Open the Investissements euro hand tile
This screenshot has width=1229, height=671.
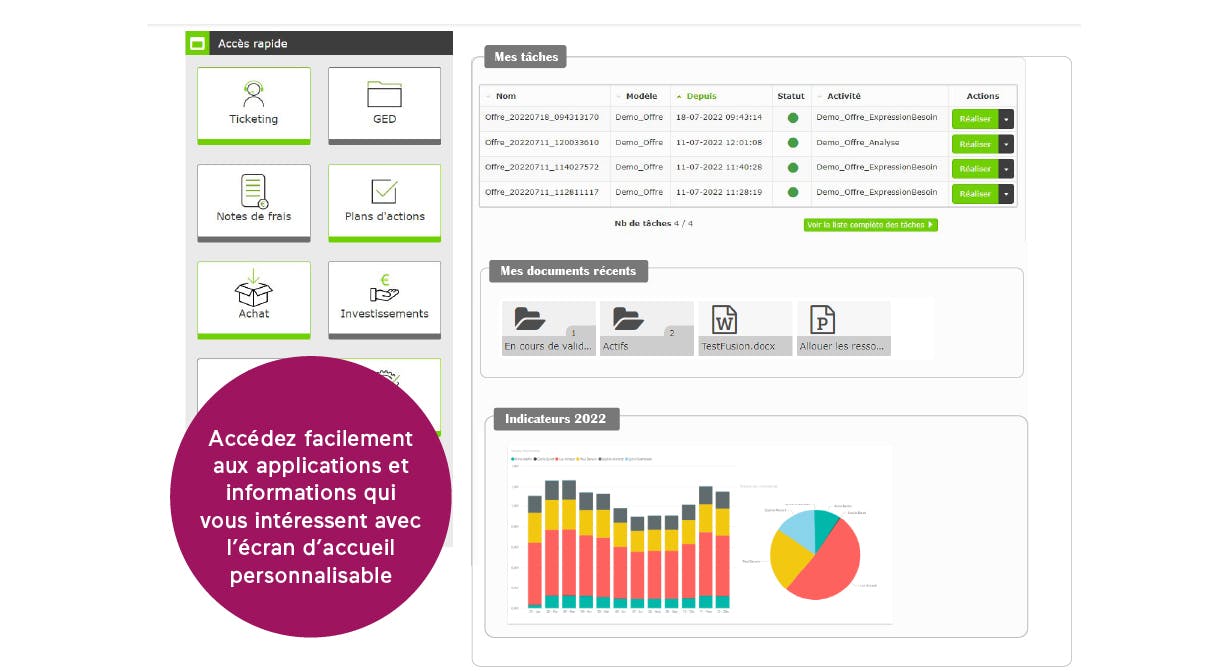pos(384,300)
